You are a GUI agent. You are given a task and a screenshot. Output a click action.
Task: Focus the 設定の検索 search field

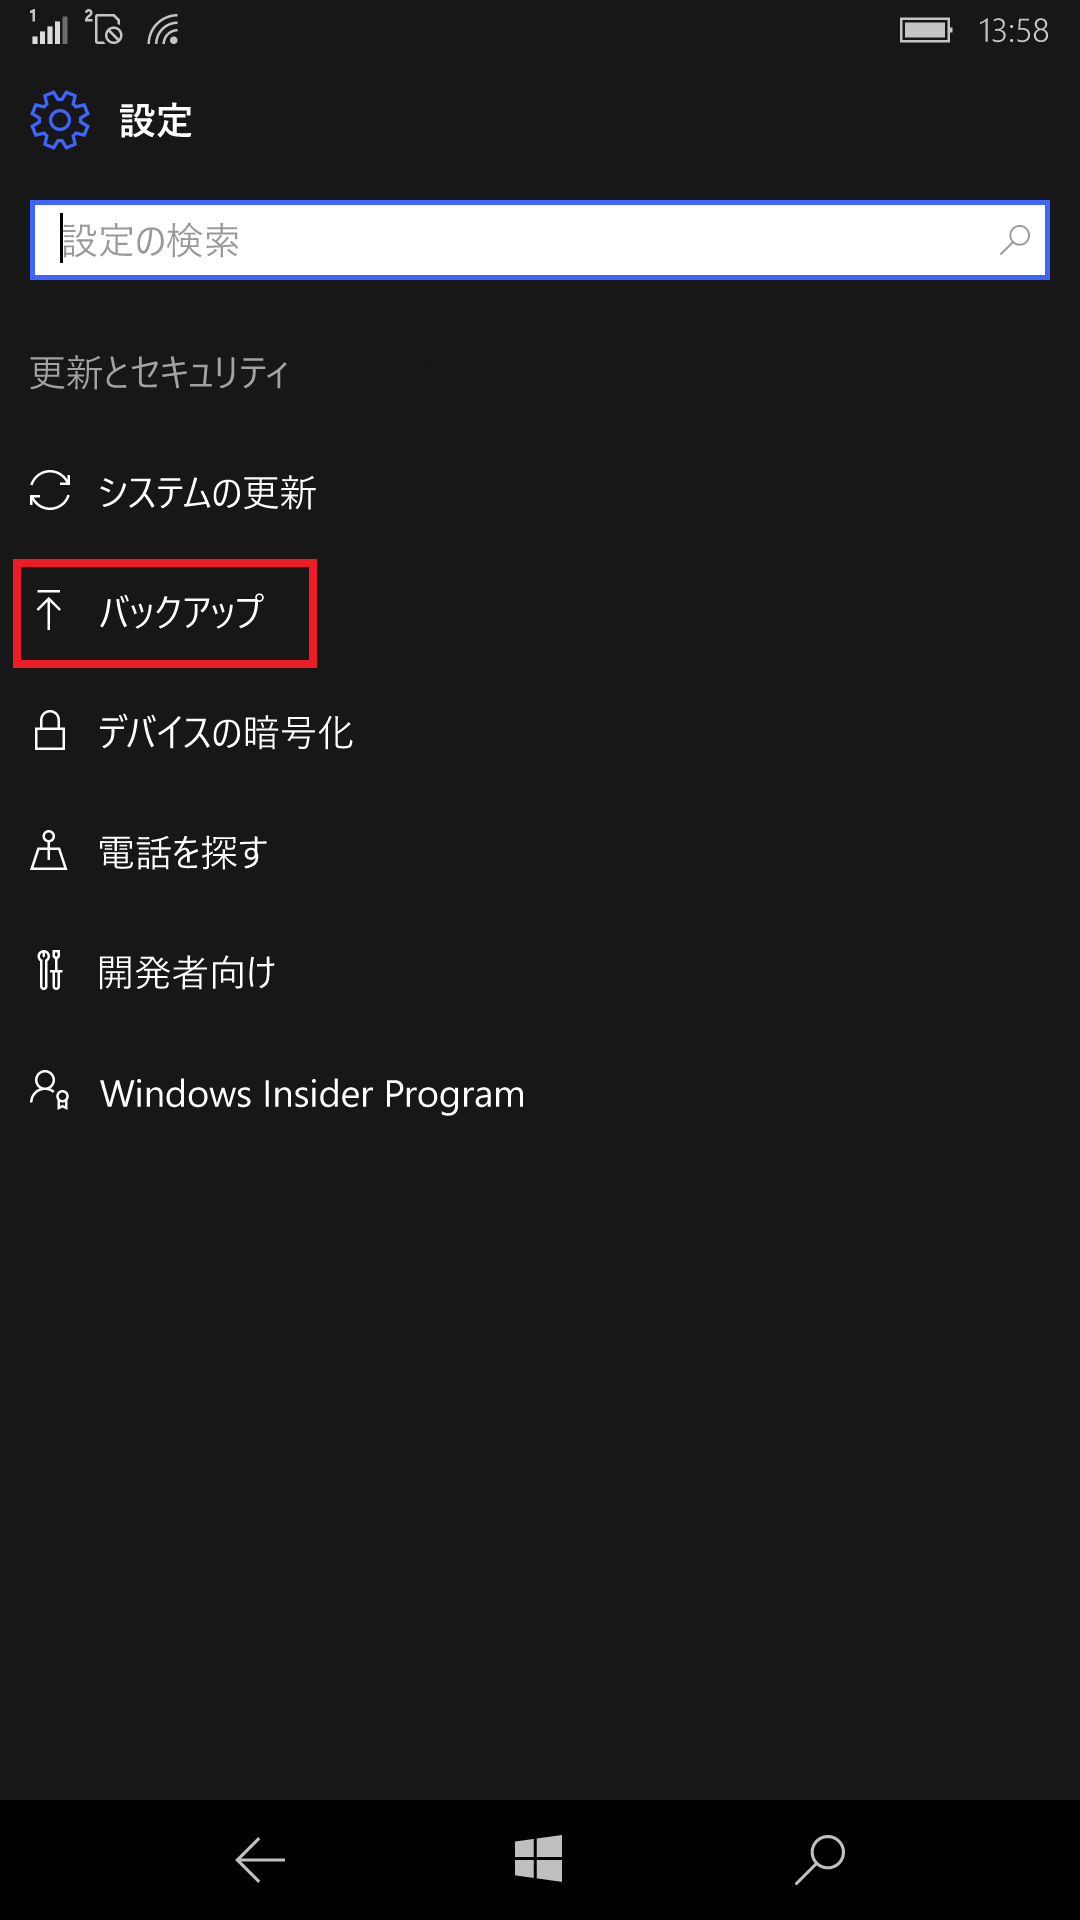(540, 240)
